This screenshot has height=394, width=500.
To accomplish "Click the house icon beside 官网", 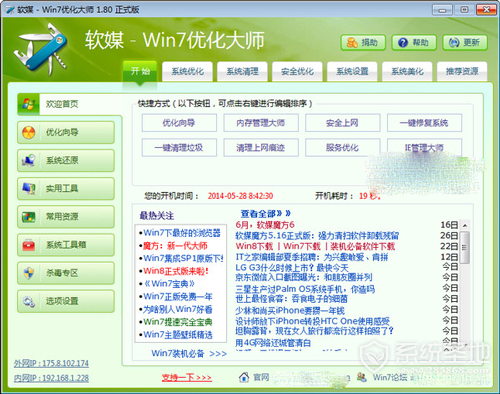I will pos(244,377).
